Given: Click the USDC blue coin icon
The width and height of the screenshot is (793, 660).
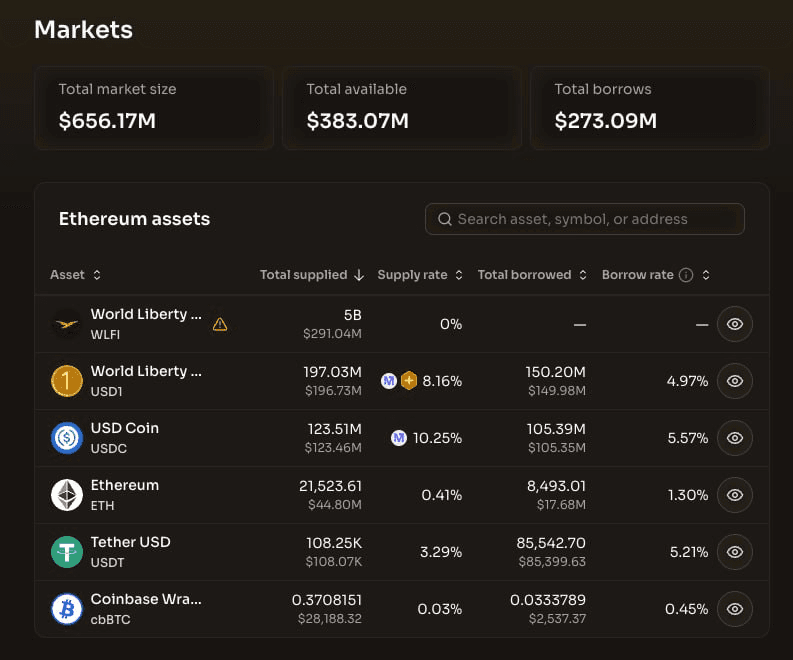Looking at the screenshot, I should [67, 438].
